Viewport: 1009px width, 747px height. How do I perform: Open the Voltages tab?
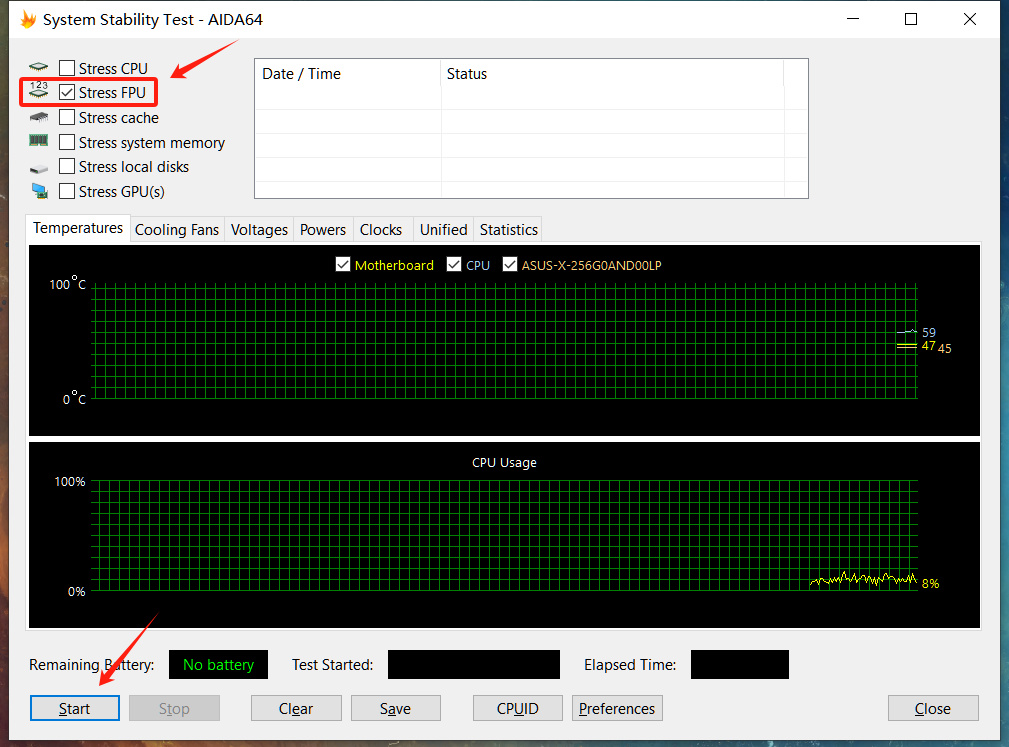(259, 230)
